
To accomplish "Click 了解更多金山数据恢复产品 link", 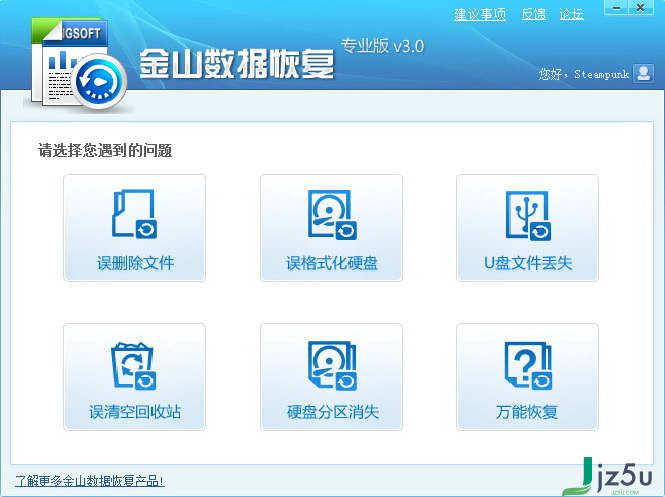I will (89, 481).
